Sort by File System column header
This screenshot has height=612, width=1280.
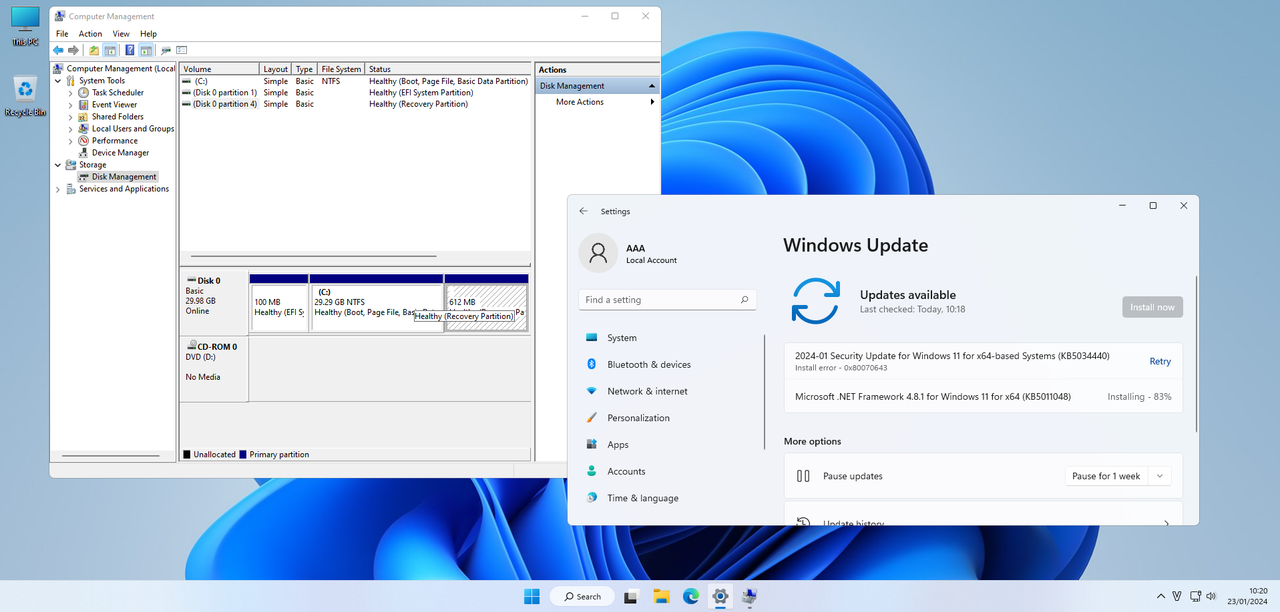[342, 69]
